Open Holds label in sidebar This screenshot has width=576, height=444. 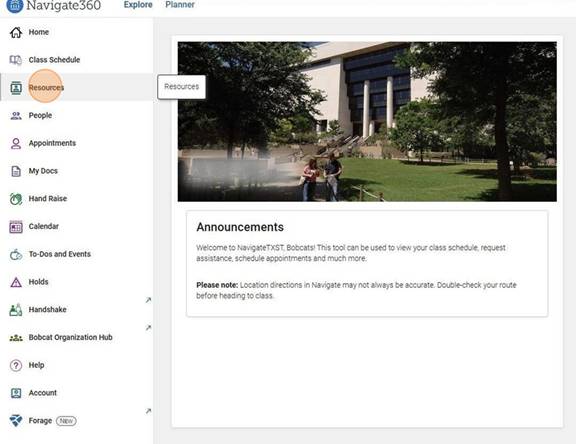(x=39, y=282)
